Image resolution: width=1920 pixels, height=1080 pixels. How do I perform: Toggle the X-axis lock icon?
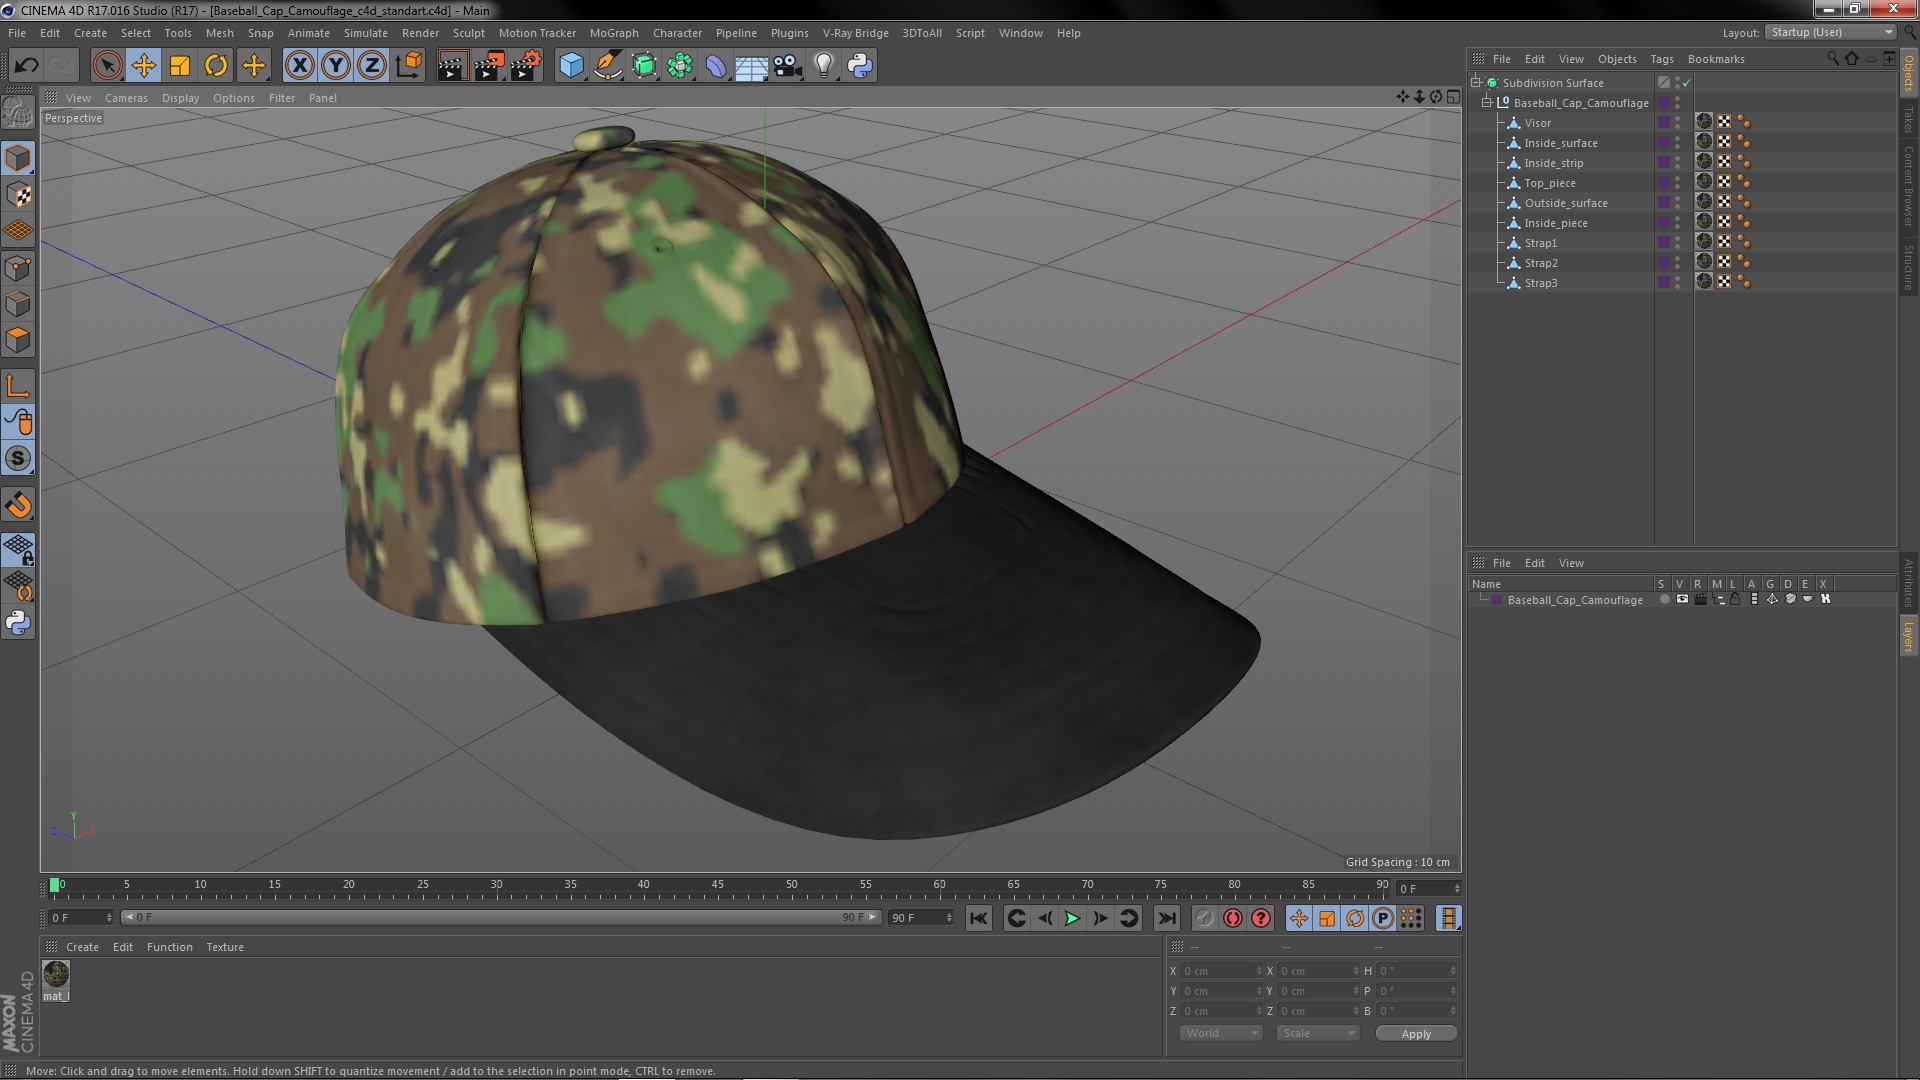(299, 66)
